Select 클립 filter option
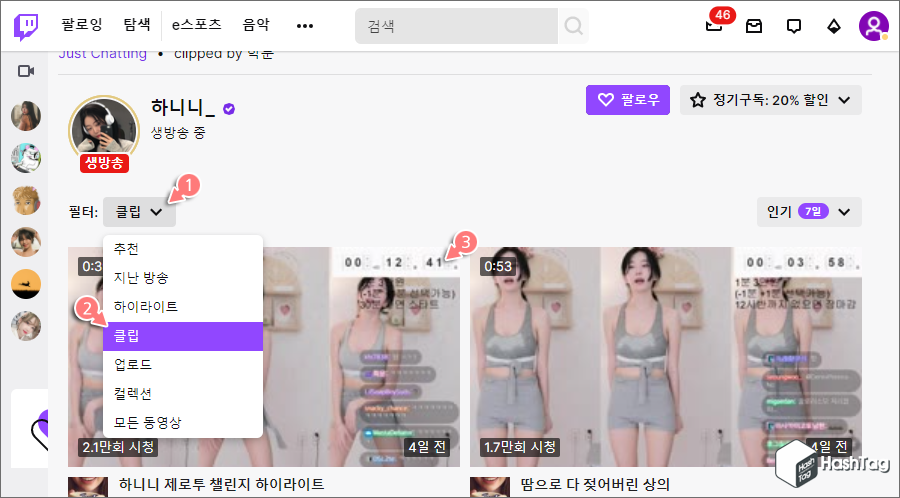Image resolution: width=900 pixels, height=498 pixels. click(183, 336)
